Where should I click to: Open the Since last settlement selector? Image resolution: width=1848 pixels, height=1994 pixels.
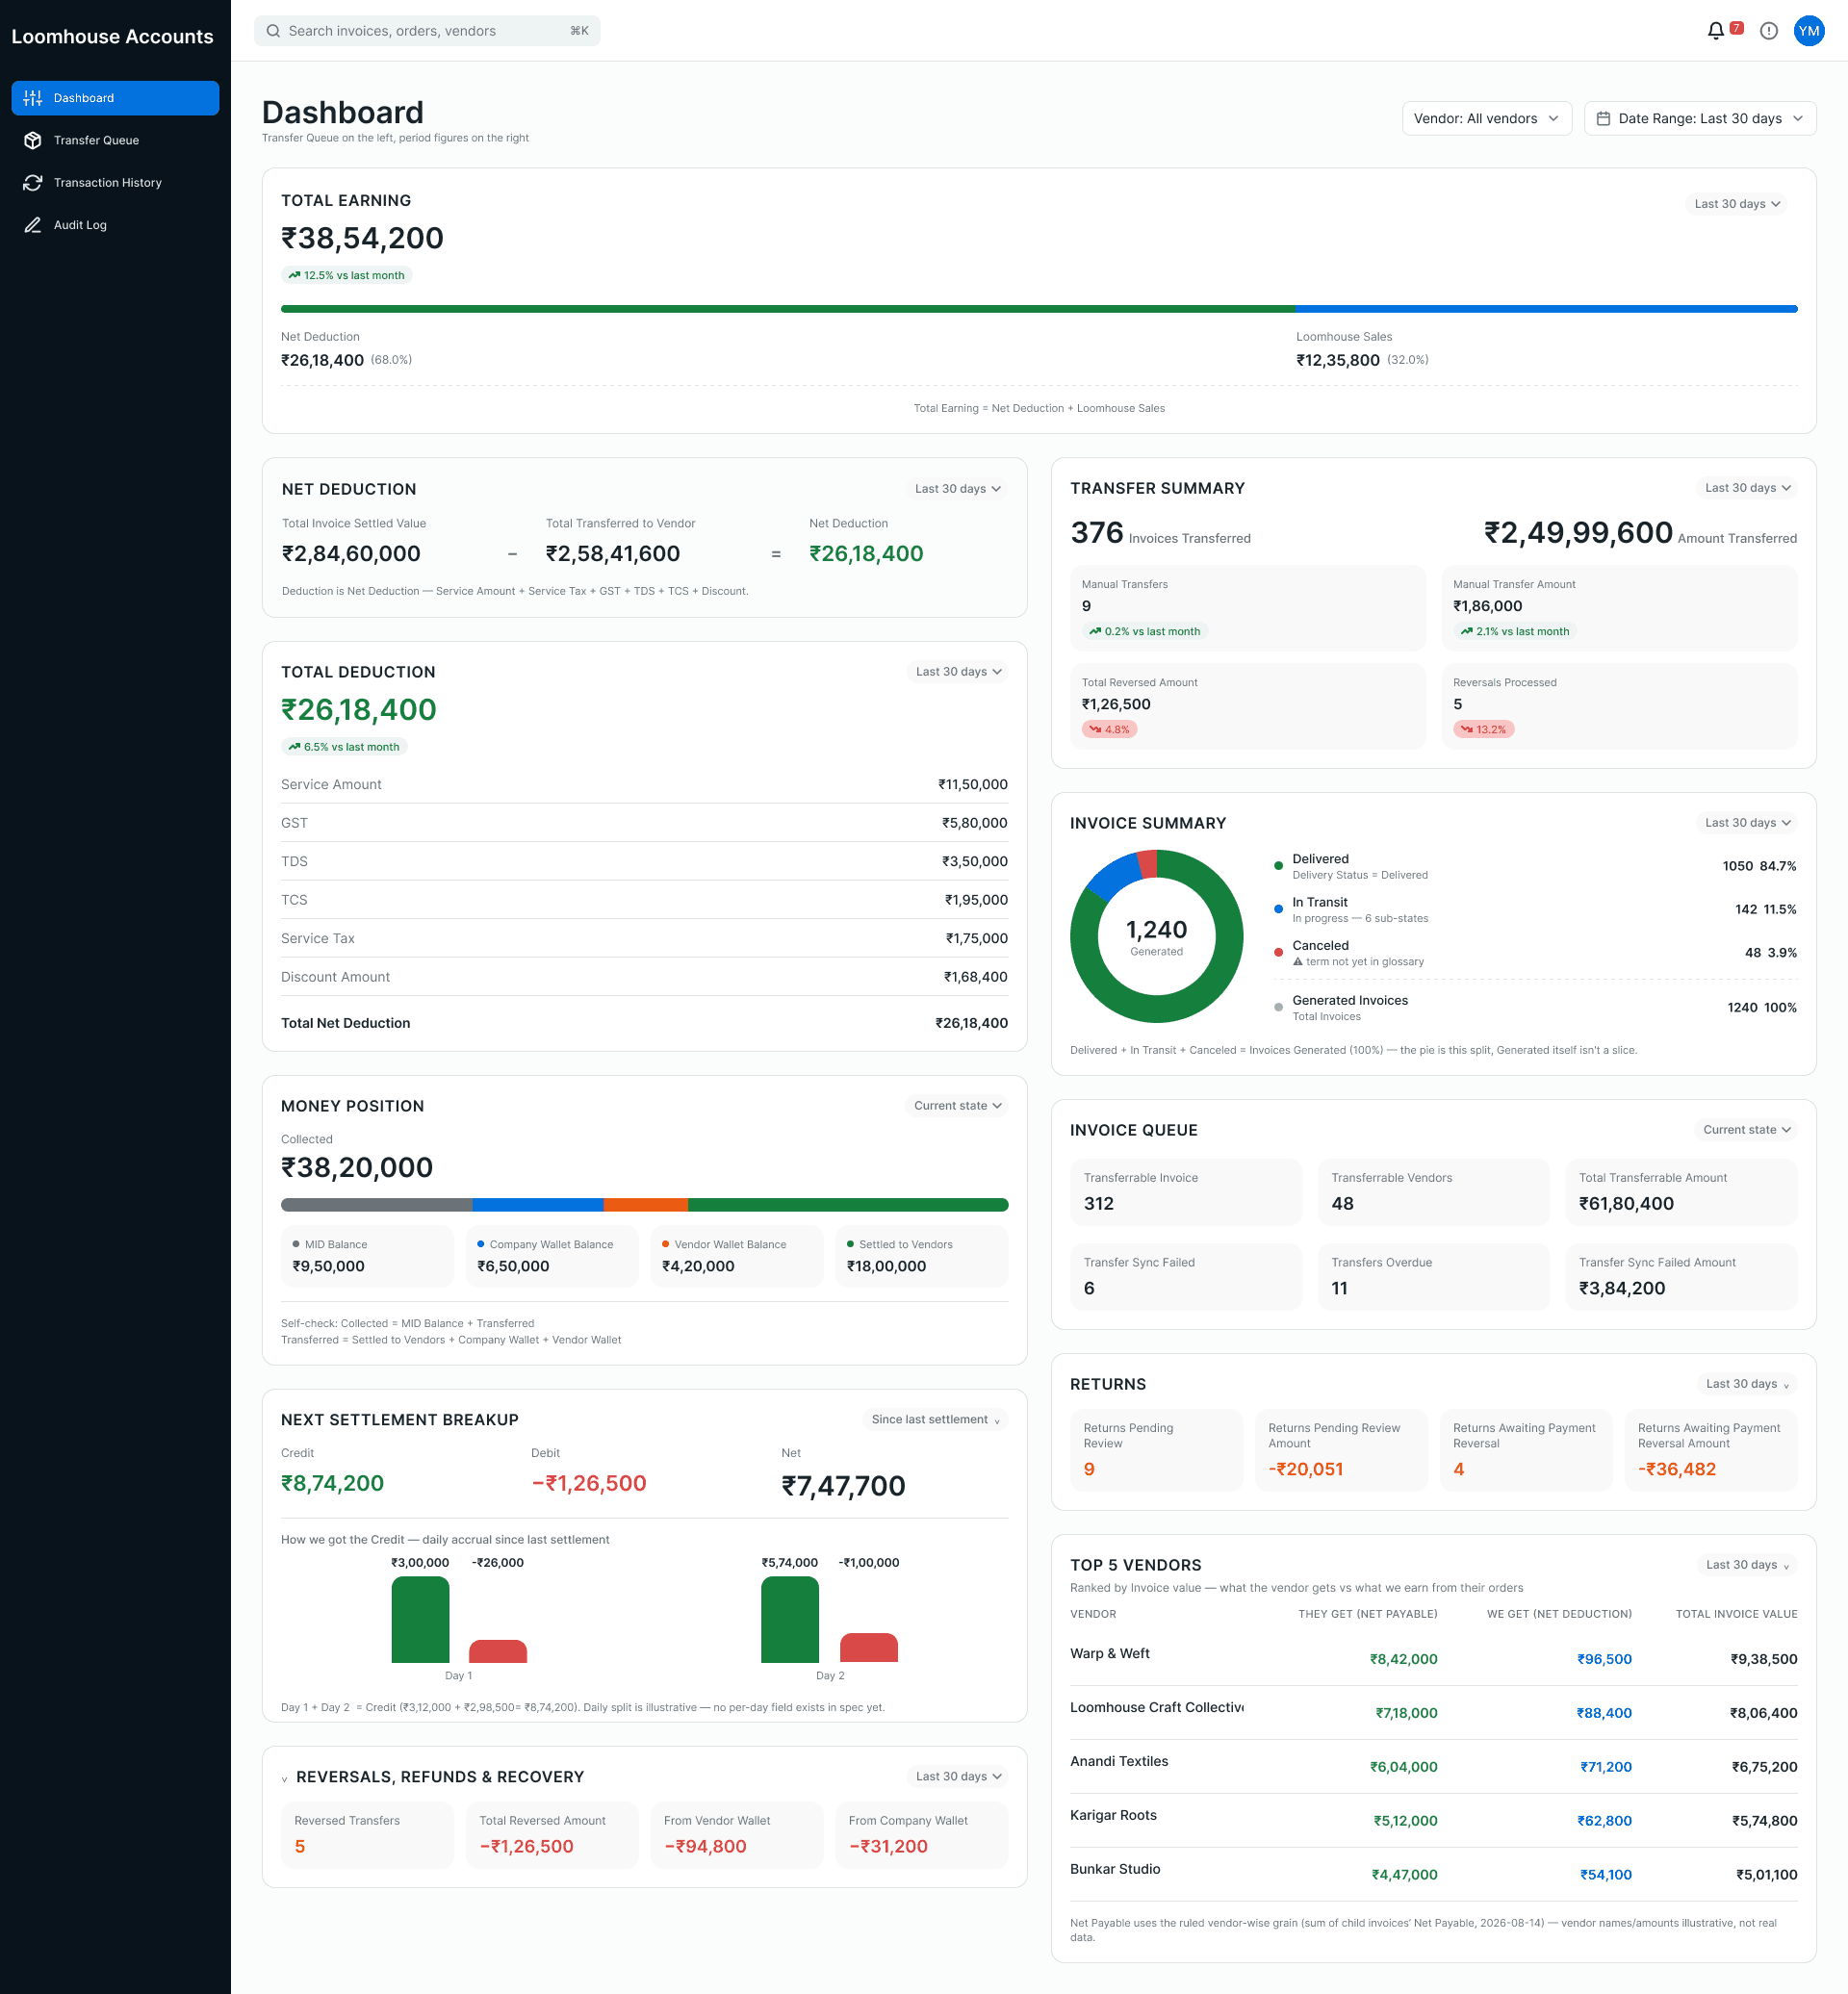coord(935,1420)
